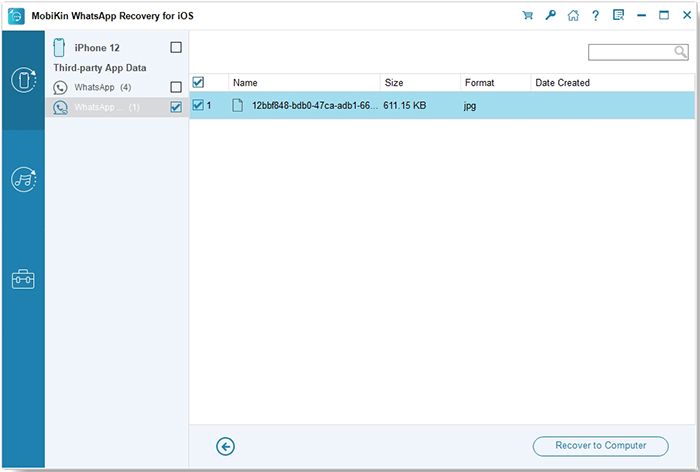
Task: Click the MobiKin app logo
Action: point(16,16)
